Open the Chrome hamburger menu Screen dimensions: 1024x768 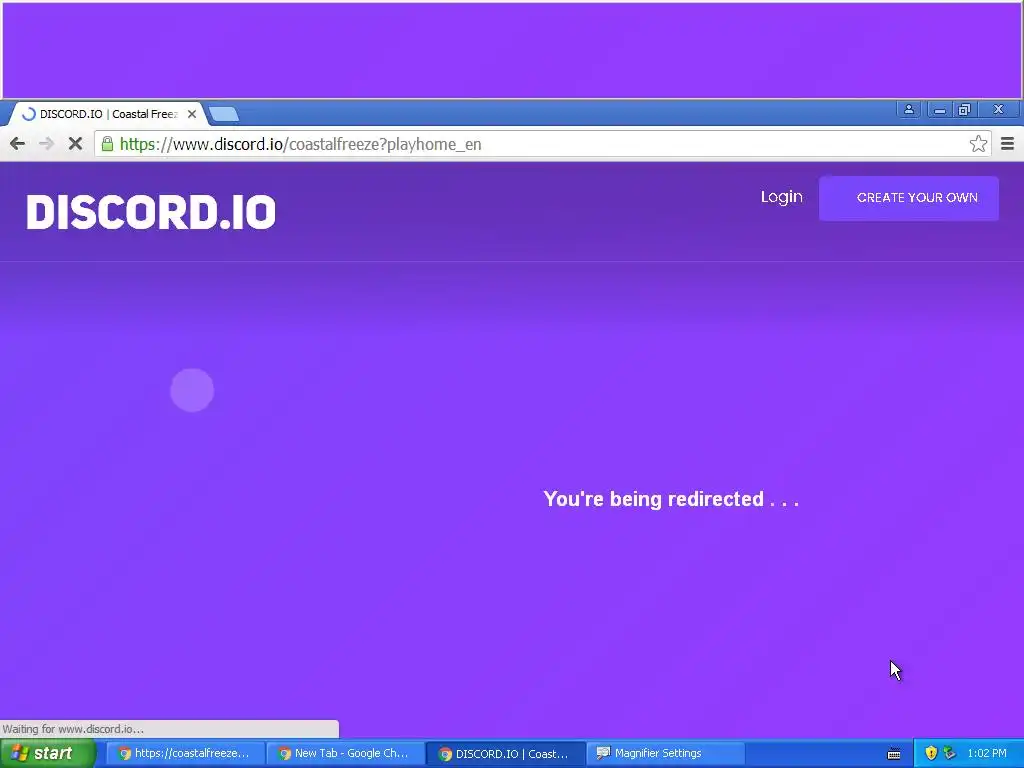click(1008, 144)
